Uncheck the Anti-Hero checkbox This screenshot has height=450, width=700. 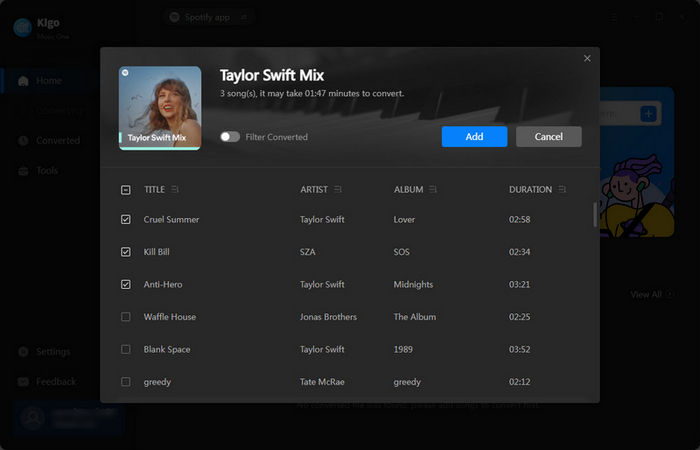click(125, 284)
